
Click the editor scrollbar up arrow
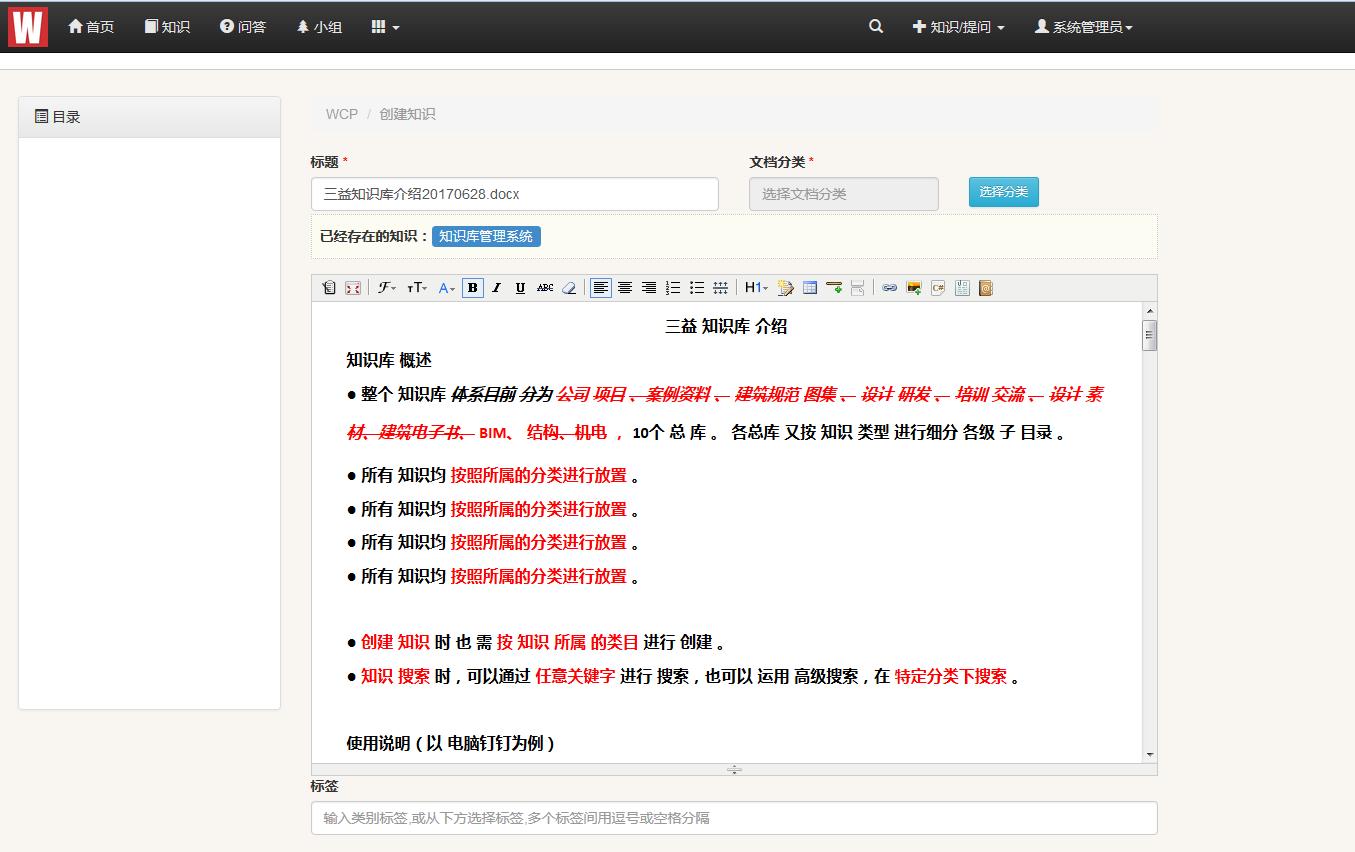(1150, 311)
